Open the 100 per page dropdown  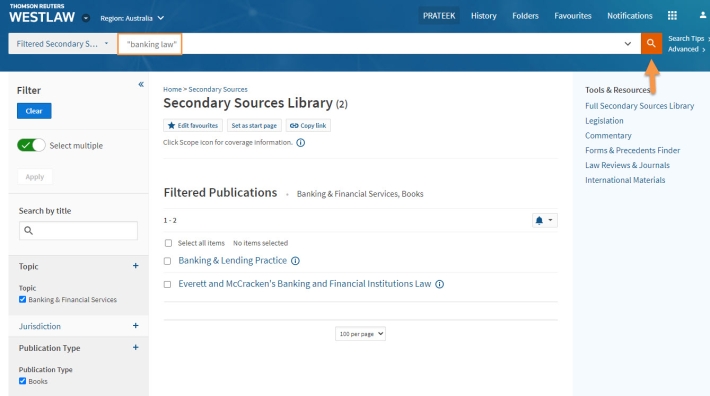(360, 334)
